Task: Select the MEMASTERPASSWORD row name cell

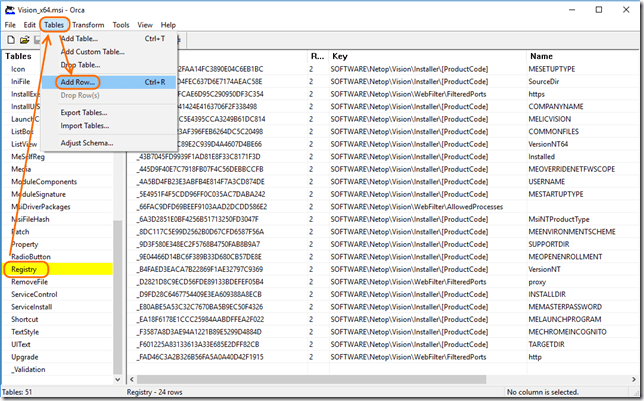Action: 567,306
